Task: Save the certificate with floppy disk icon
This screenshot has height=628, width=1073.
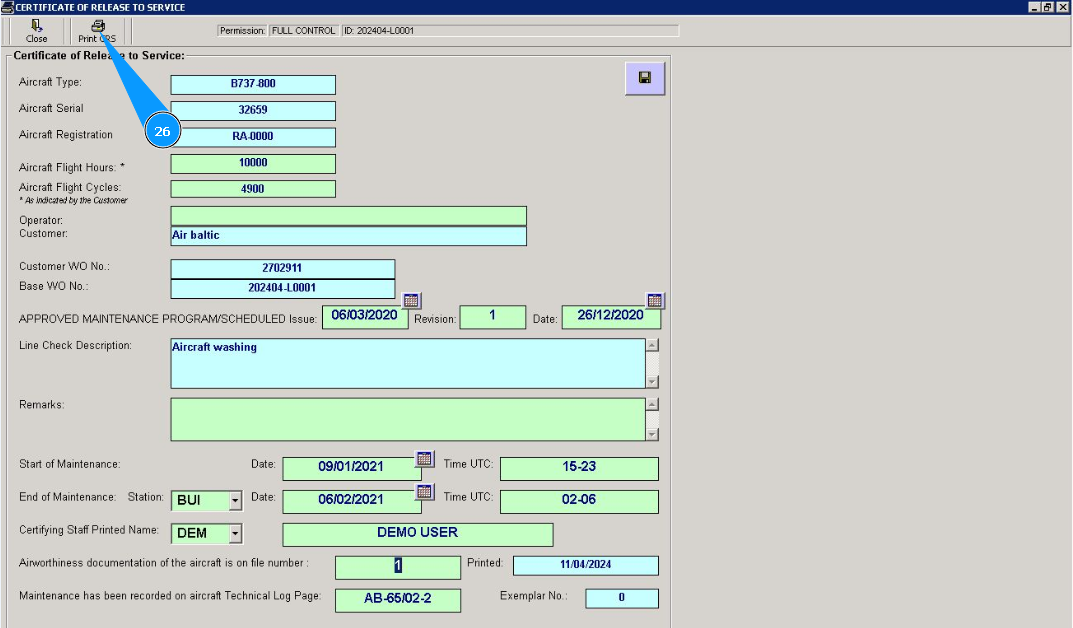Action: [x=645, y=79]
